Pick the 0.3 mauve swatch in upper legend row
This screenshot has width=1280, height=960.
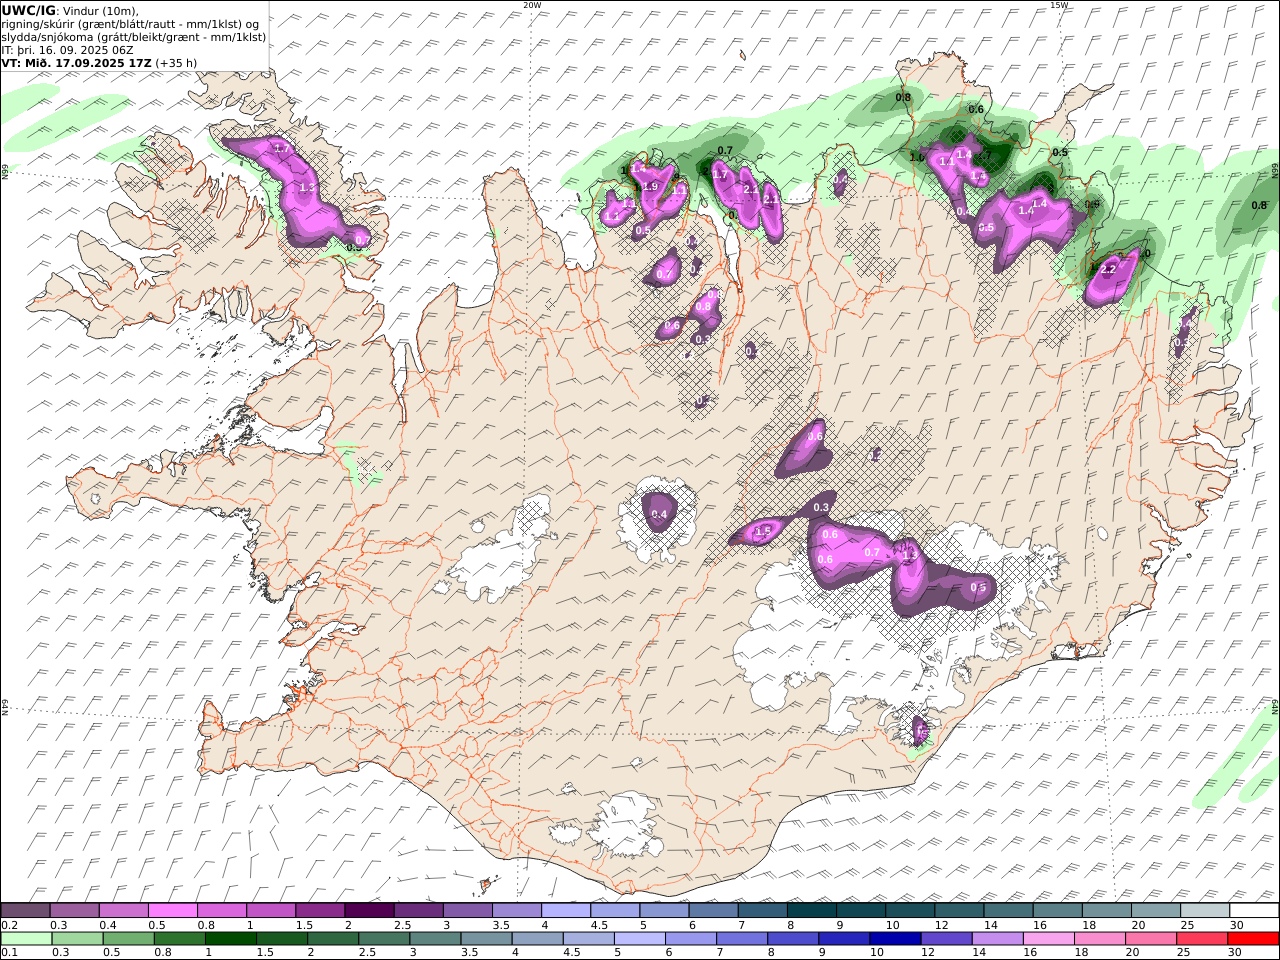pos(74,911)
